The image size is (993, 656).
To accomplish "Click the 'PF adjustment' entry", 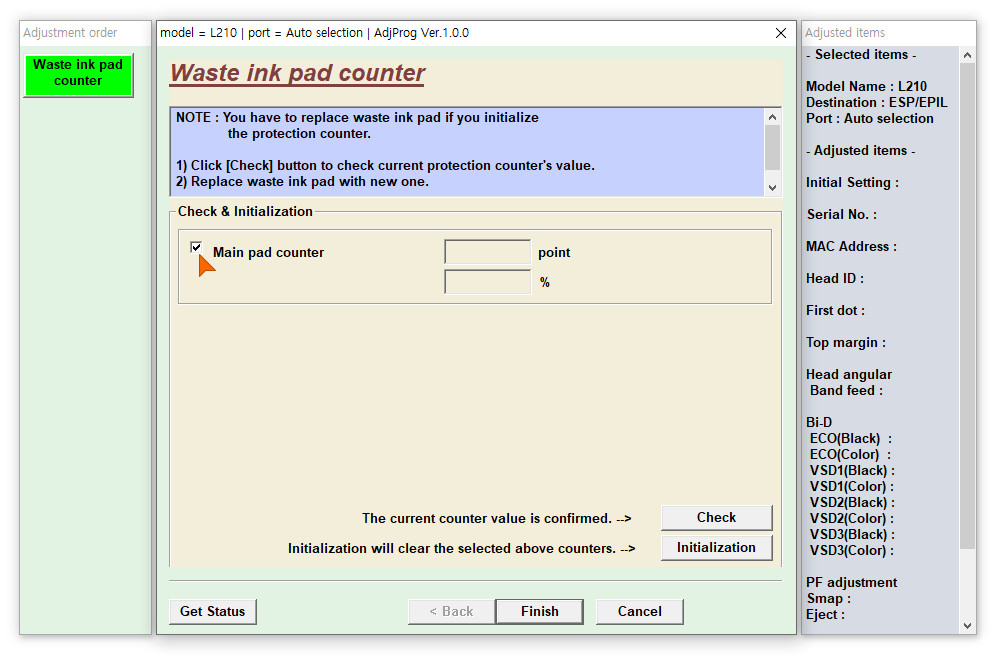I will [851, 583].
